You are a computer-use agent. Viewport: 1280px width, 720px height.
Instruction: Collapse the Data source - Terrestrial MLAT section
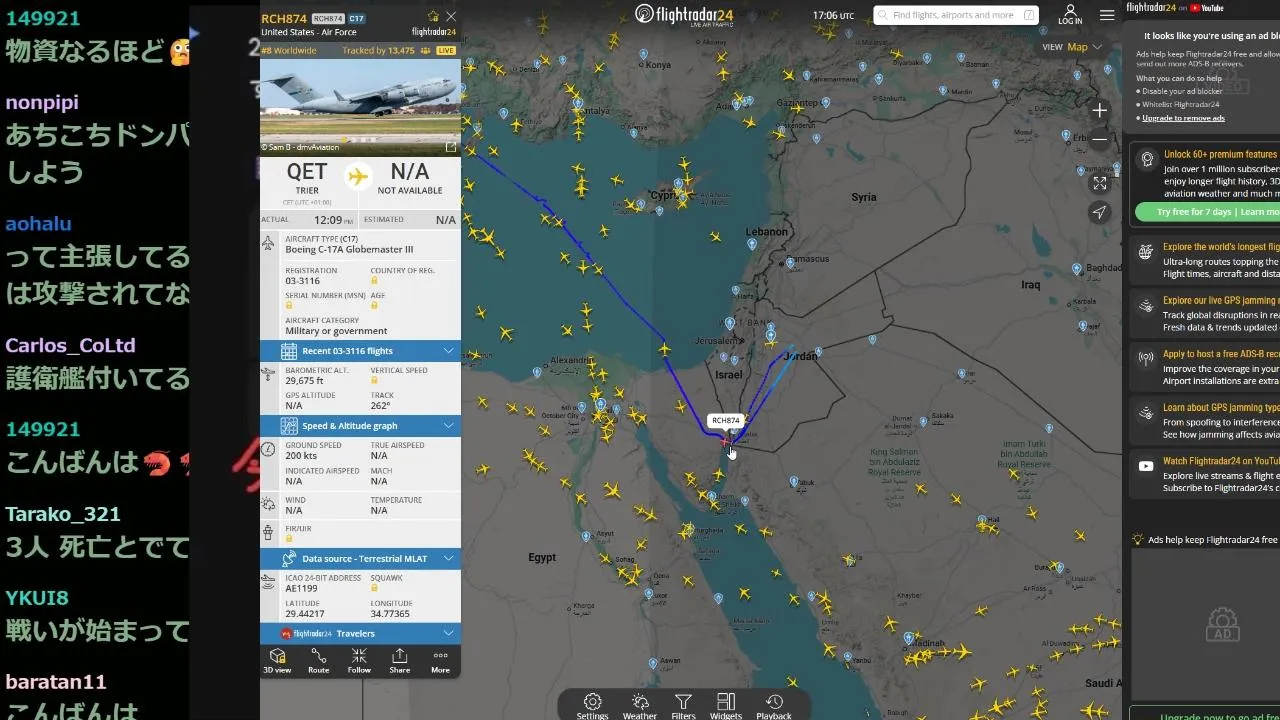pyautogui.click(x=360, y=559)
